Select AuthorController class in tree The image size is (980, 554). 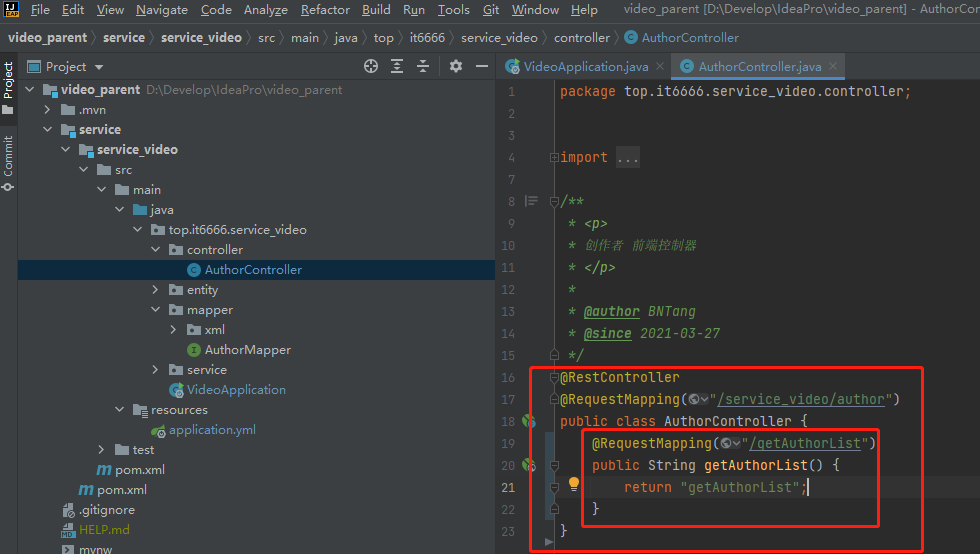(x=253, y=269)
